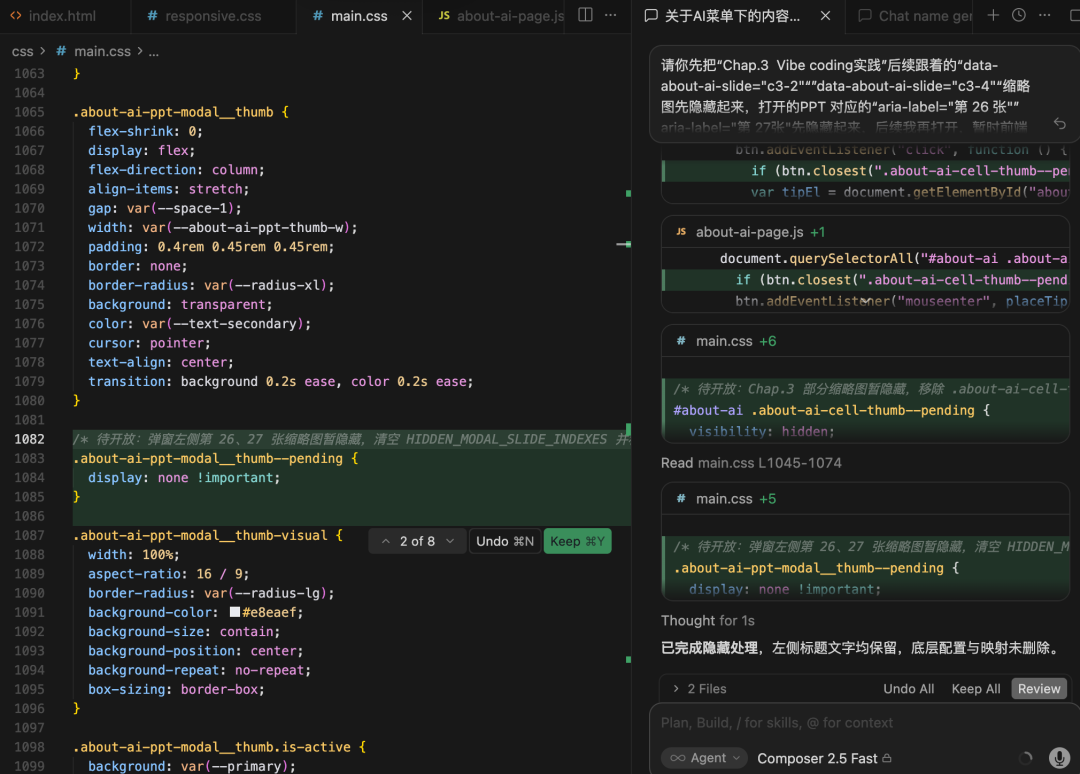Click the Review button
Screen dimensions: 1080x774
pos(1039,689)
